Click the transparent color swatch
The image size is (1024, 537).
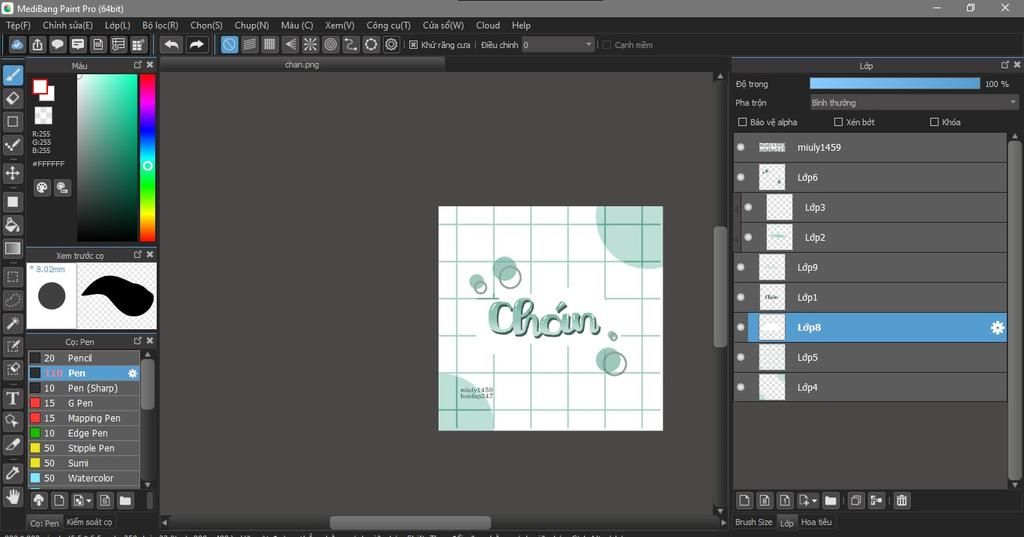point(43,116)
